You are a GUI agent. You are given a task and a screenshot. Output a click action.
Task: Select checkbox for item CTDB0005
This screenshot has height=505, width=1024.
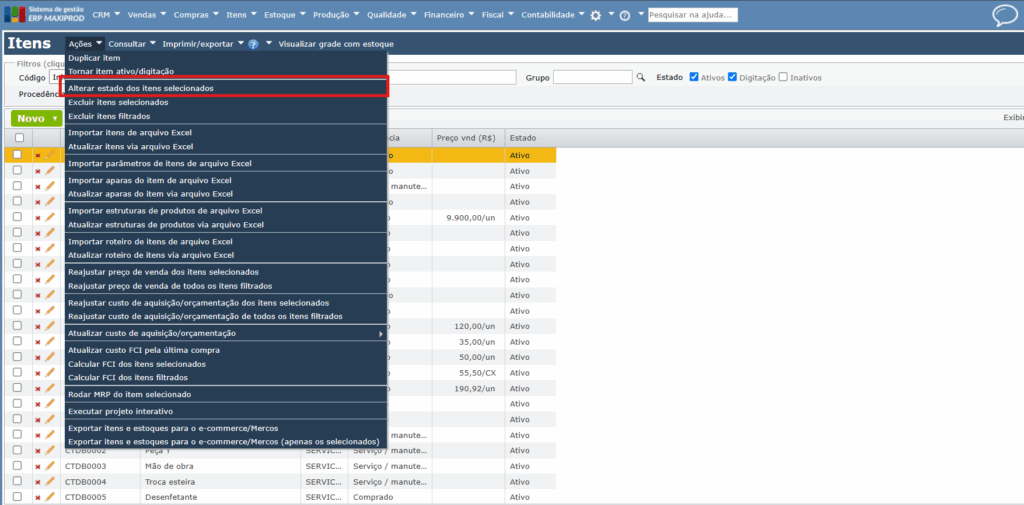(x=18, y=497)
